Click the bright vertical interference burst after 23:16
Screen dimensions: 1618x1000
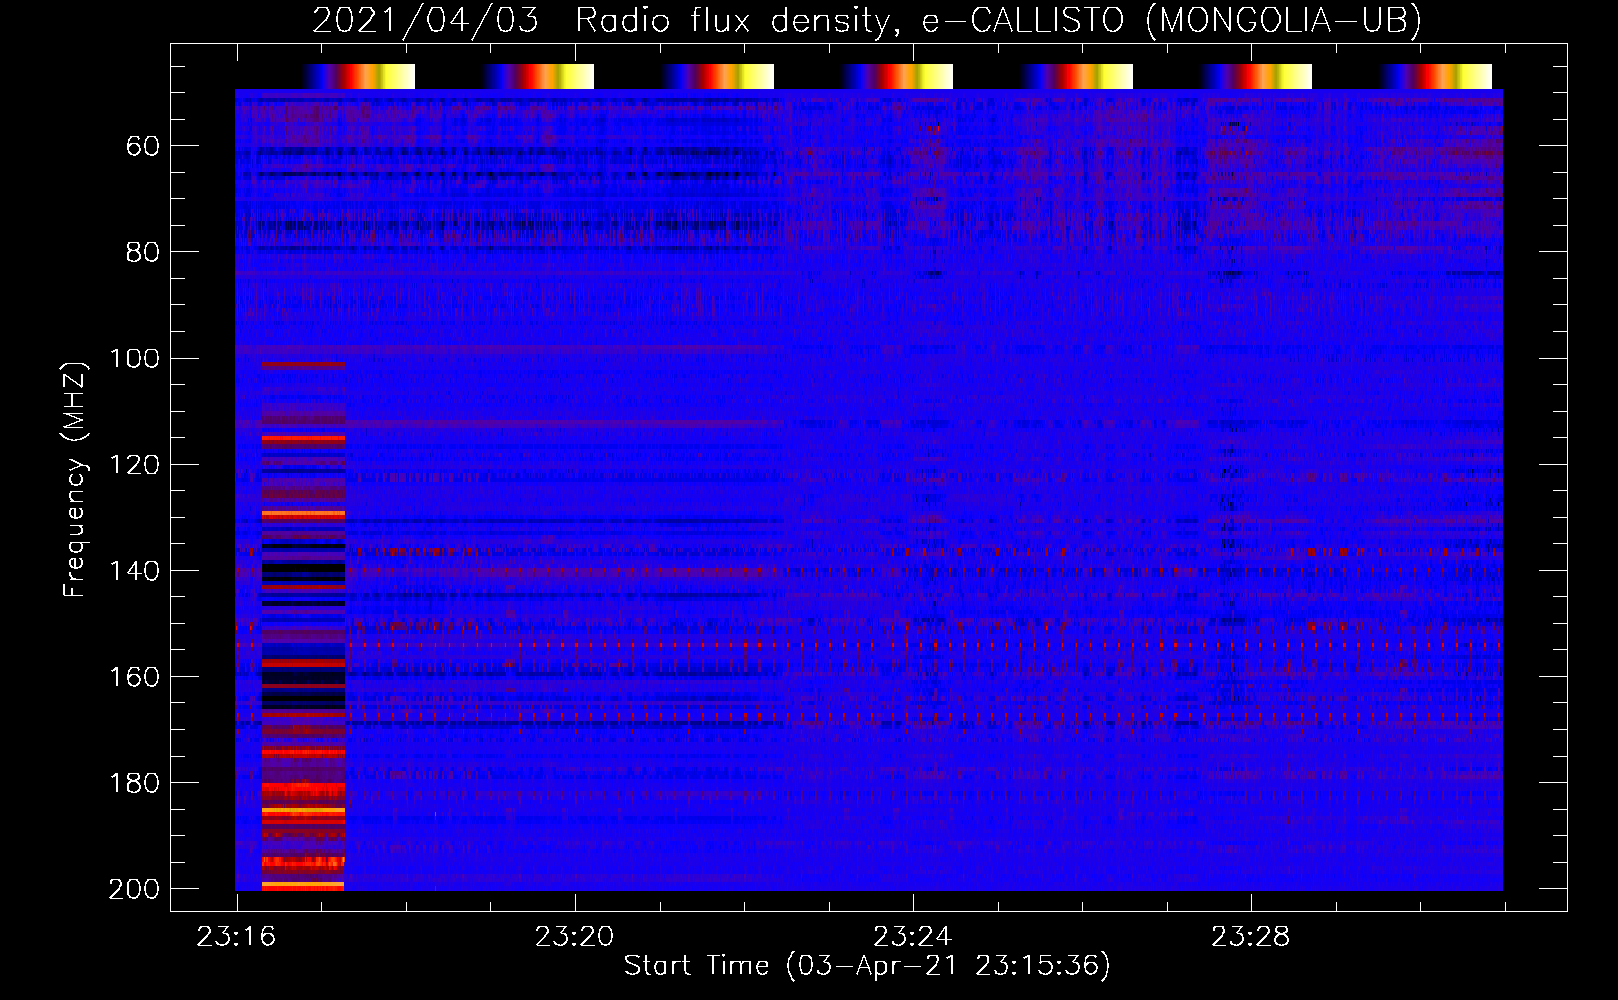[x=303, y=625]
